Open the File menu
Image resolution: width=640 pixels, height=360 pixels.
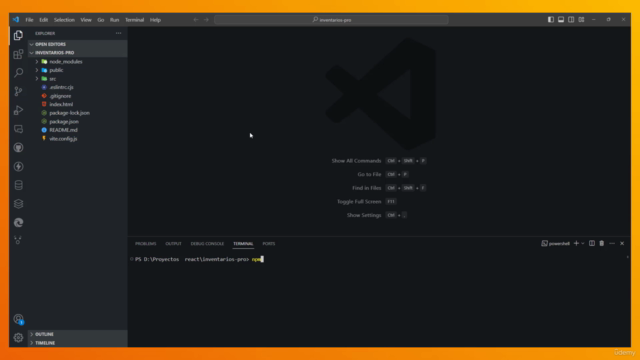29,20
